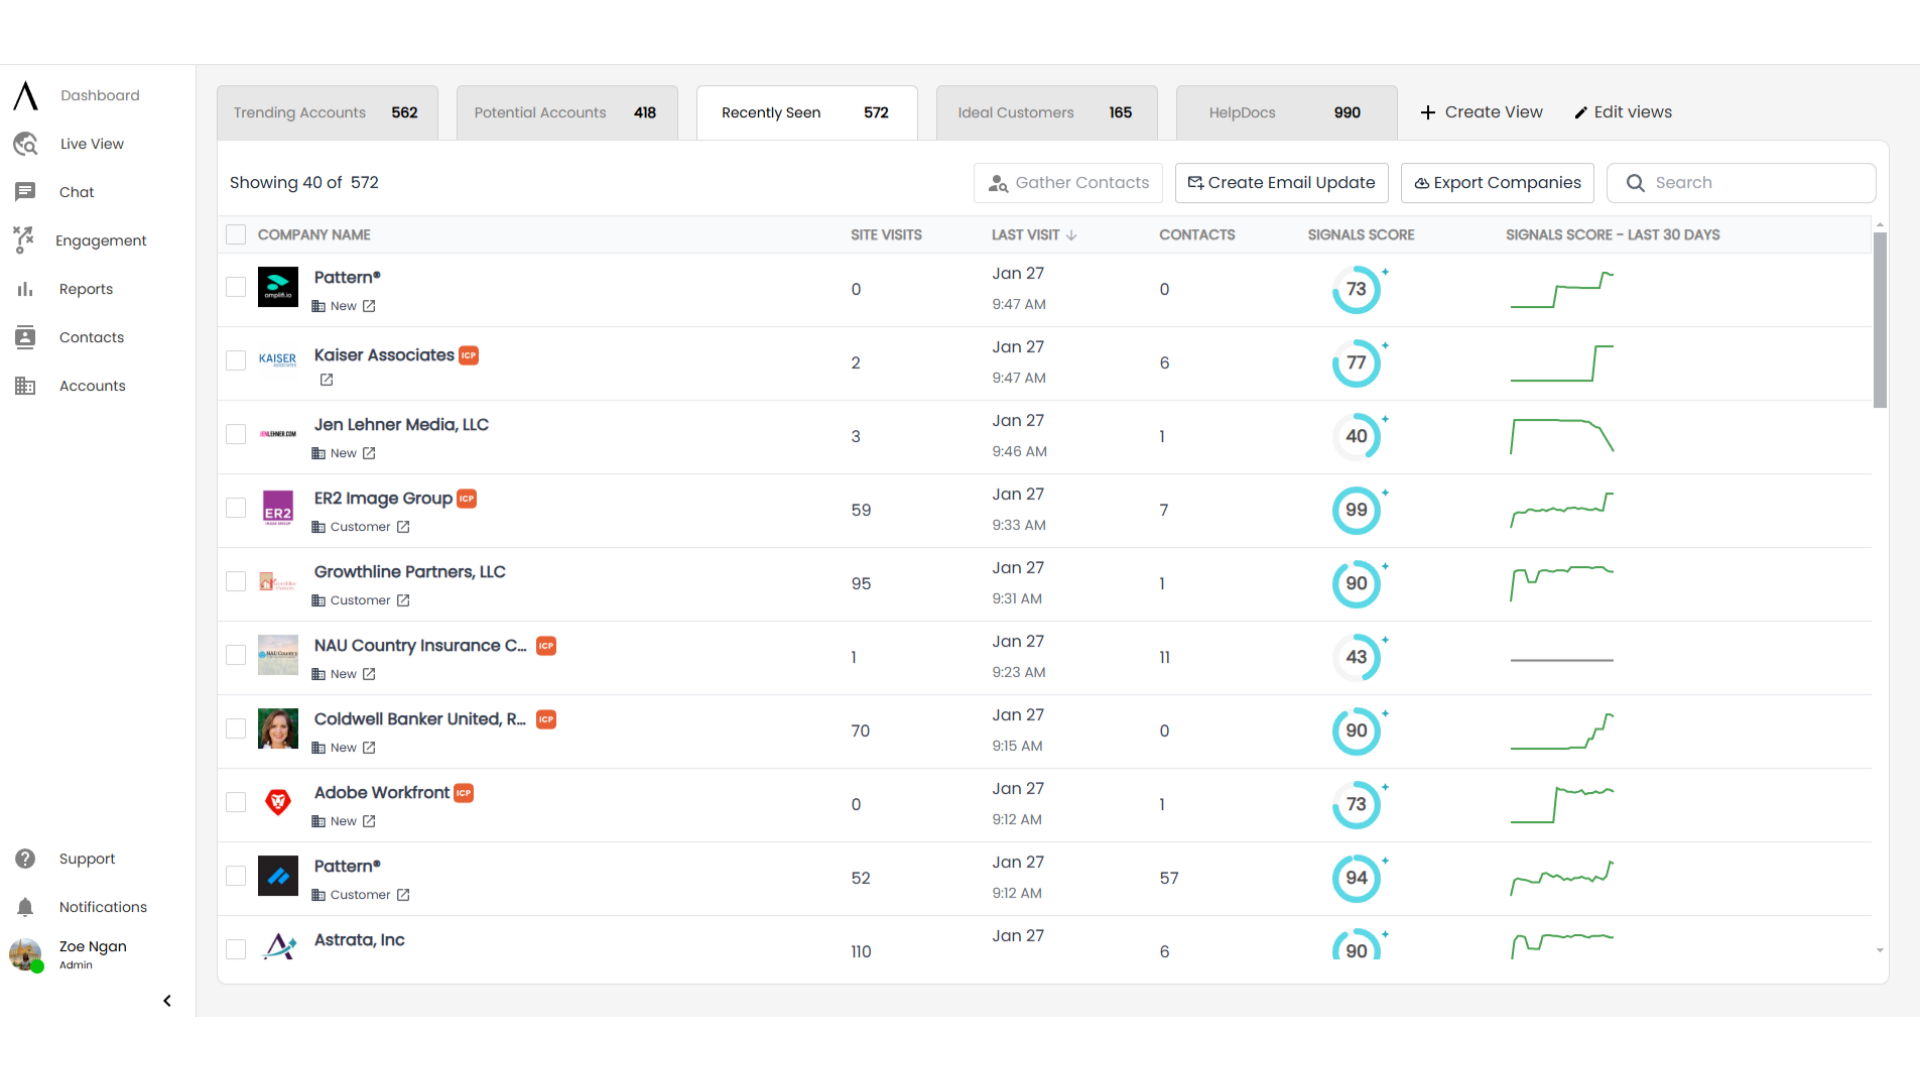The height and width of the screenshot is (1080, 1920).
Task: Open the Trending Accounts tab
Action: 299,112
